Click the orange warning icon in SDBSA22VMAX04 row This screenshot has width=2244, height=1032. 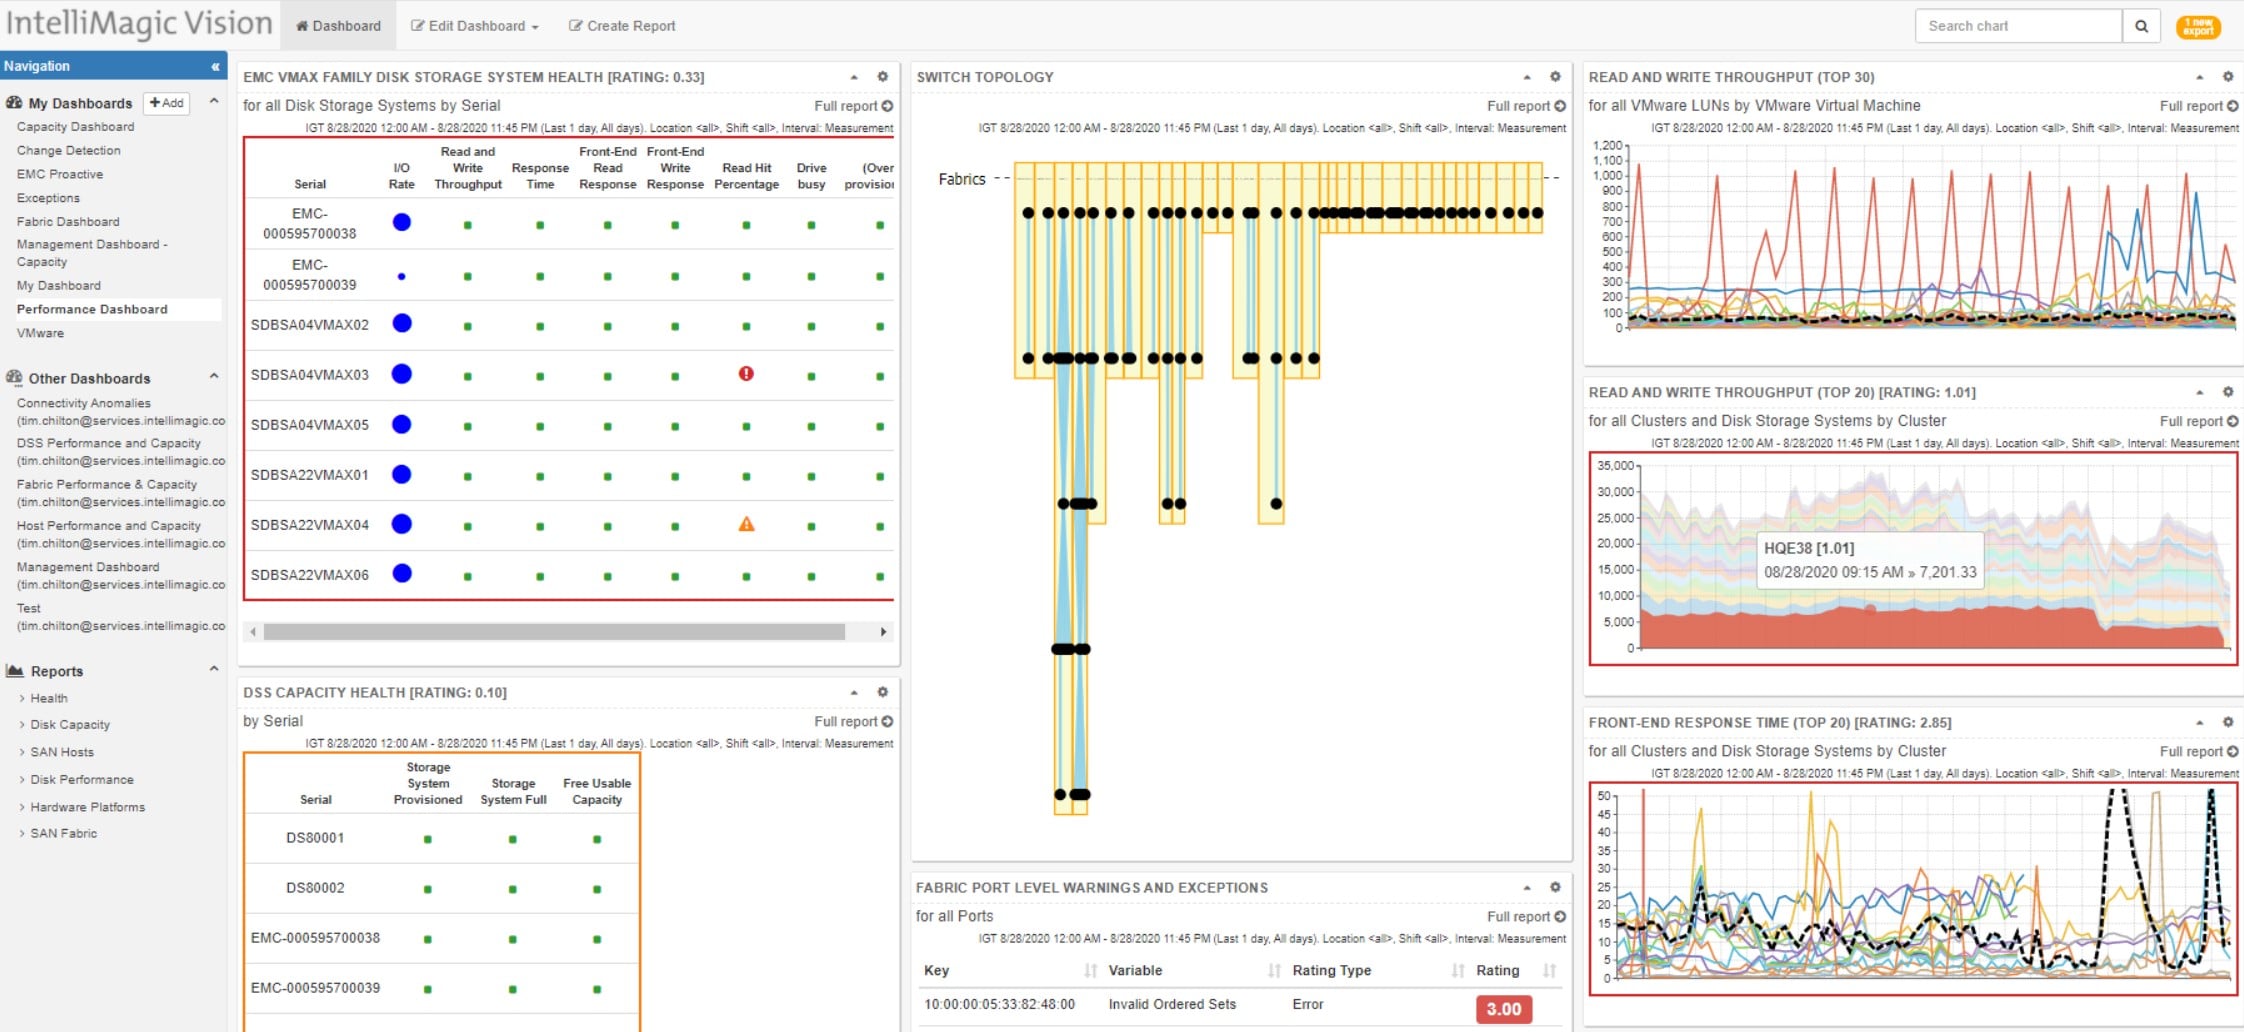(746, 524)
